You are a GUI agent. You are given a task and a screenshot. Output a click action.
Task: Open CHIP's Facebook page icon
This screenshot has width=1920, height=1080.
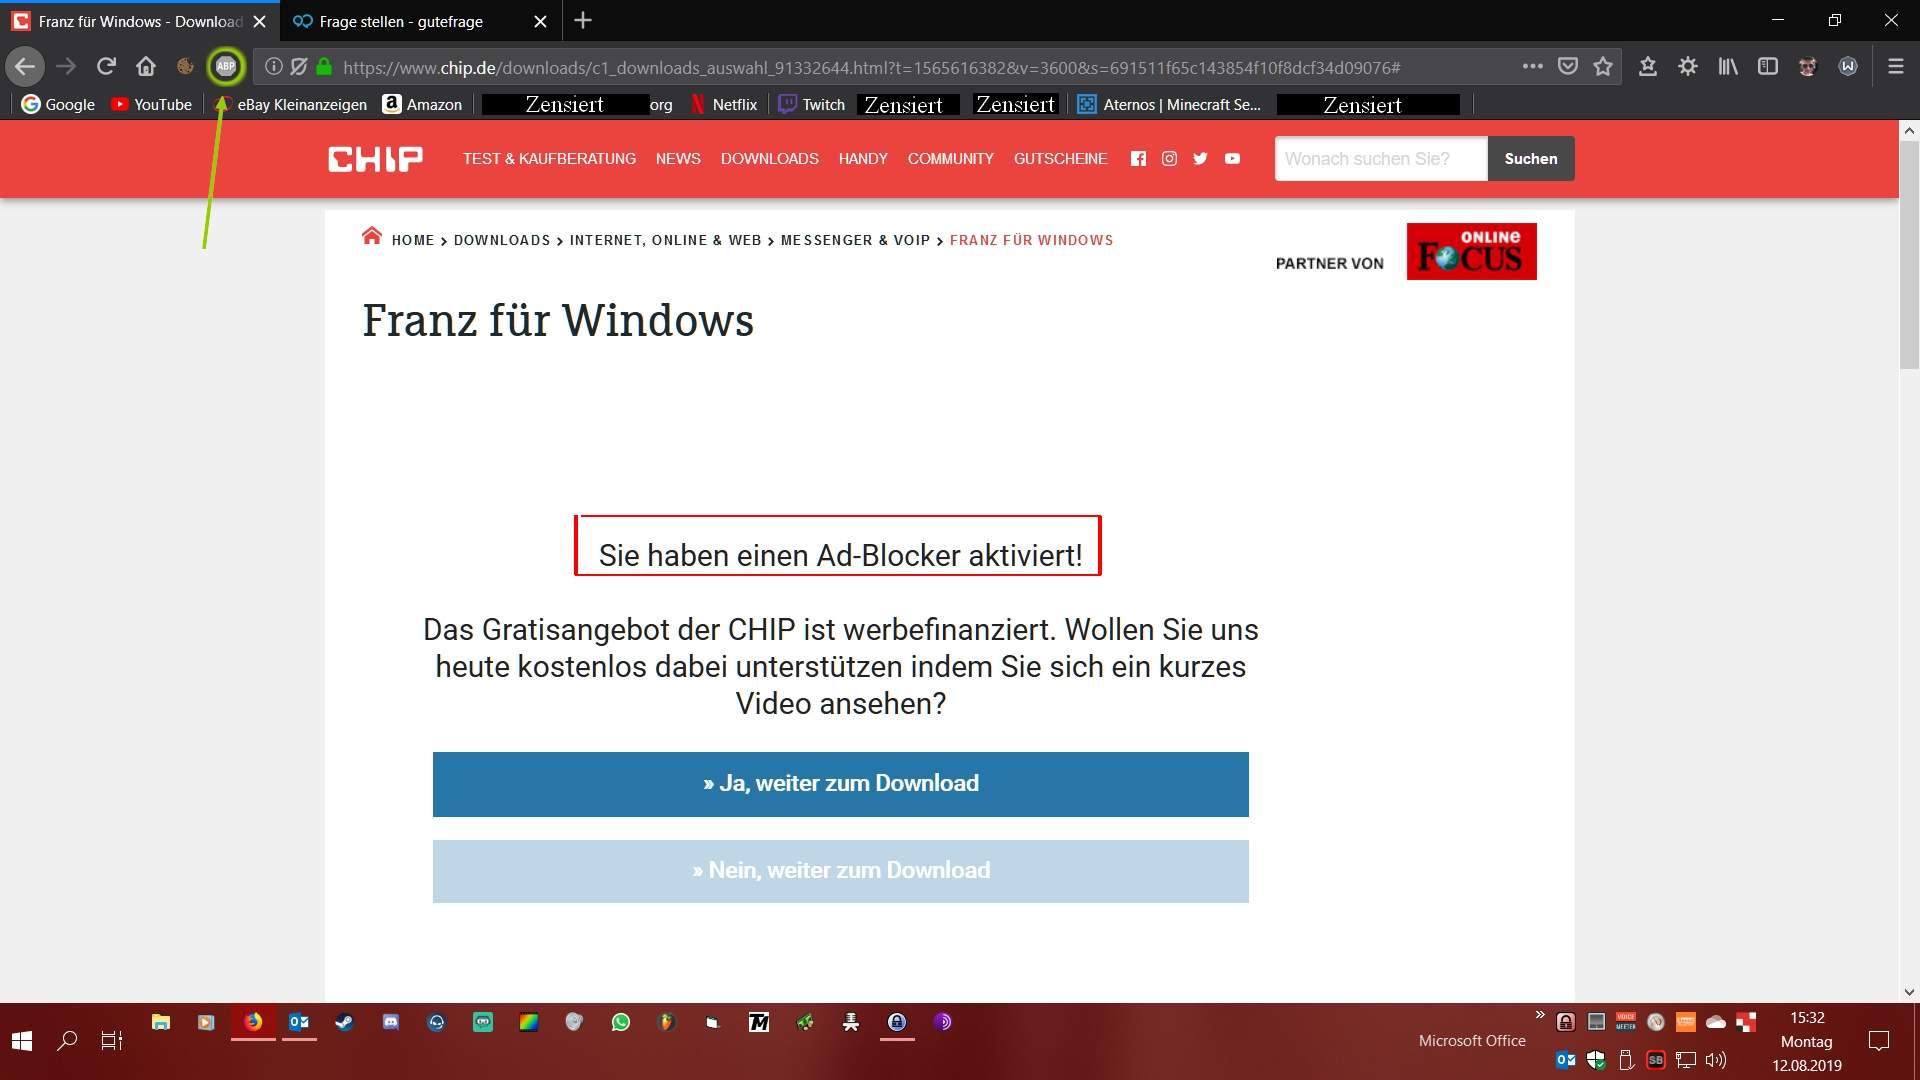click(1138, 159)
